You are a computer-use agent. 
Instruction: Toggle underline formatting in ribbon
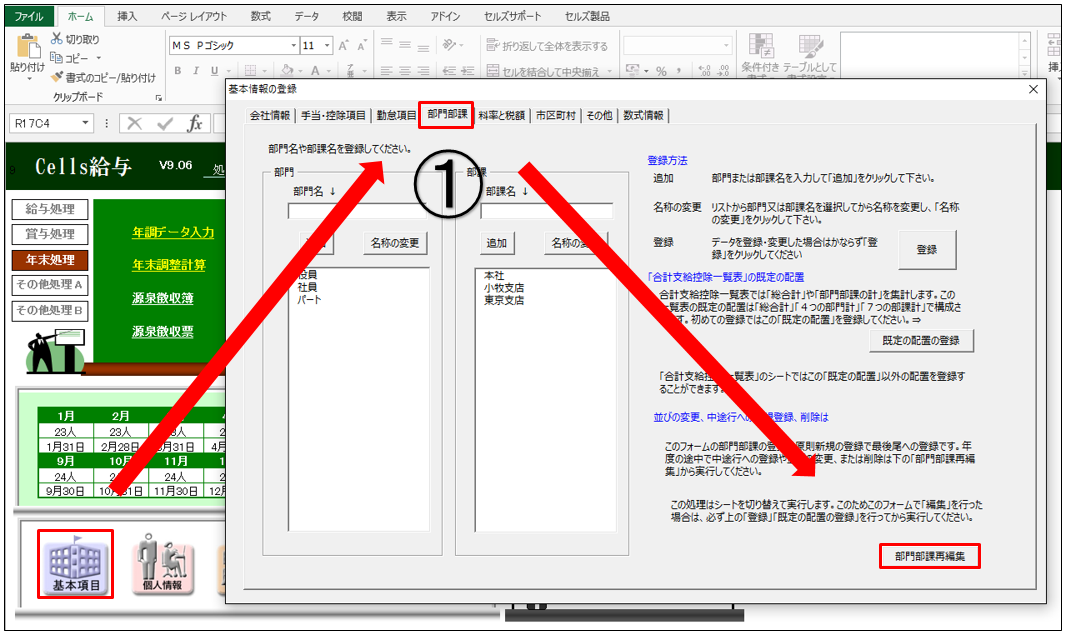pyautogui.click(x=214, y=71)
